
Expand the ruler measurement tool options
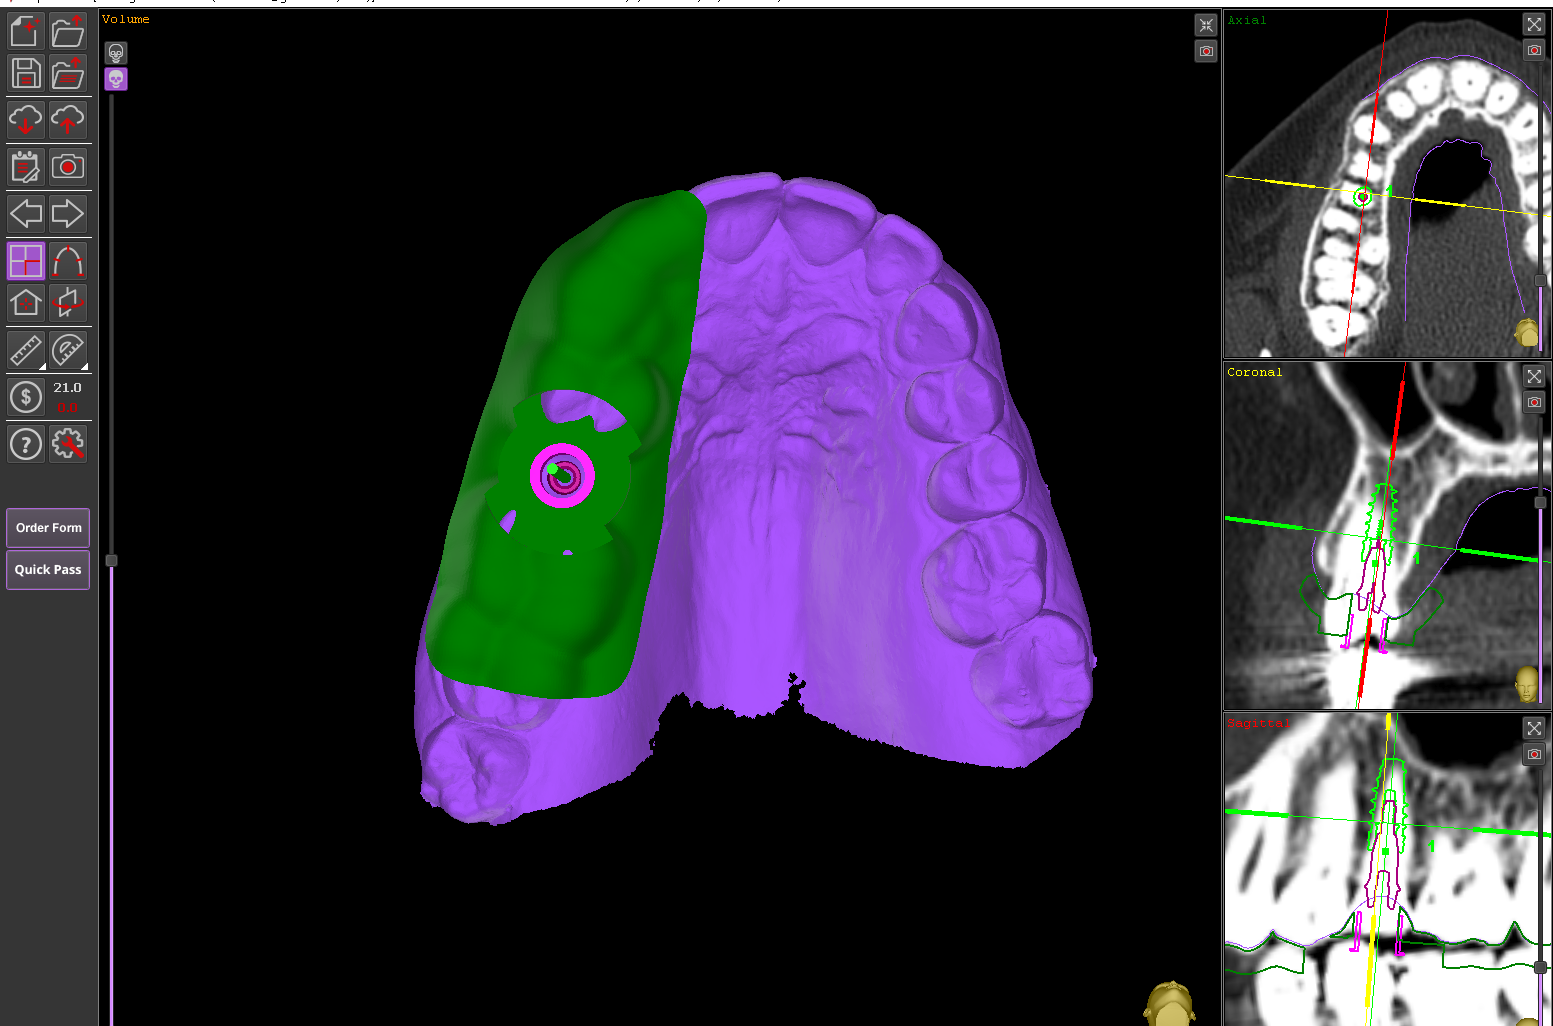tap(26, 351)
